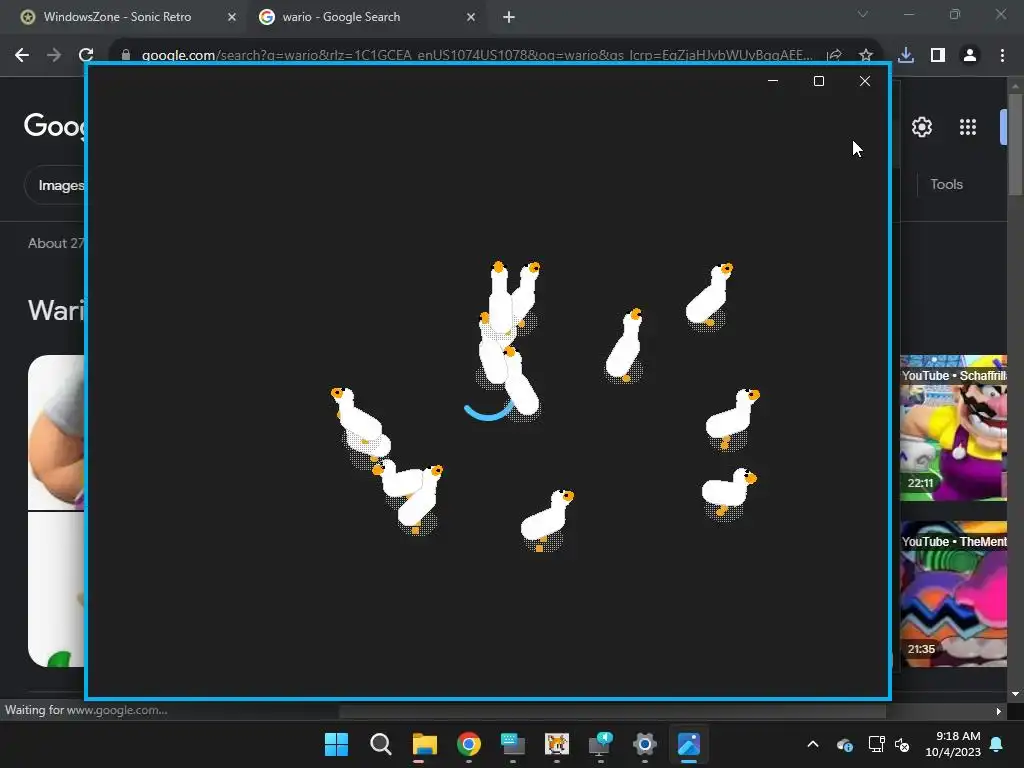Screen dimensions: 1024x768
Task: Click the site lock icon in address bar
Action: click(126, 56)
